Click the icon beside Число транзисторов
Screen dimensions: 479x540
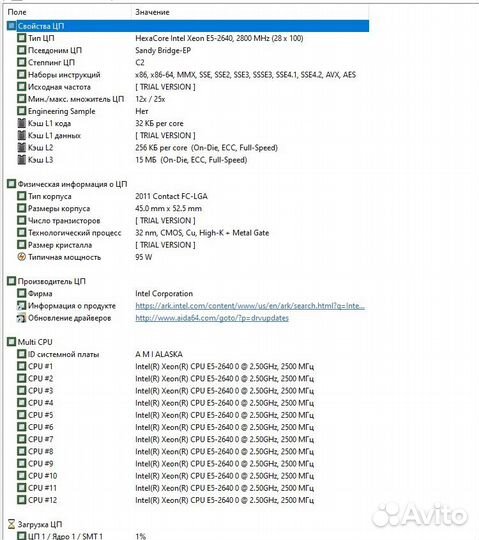(22, 220)
